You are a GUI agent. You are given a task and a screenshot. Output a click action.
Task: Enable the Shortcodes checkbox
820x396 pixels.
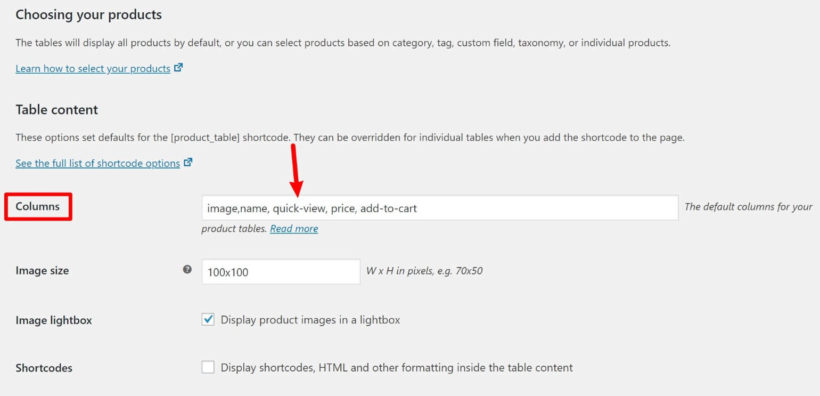click(x=208, y=367)
